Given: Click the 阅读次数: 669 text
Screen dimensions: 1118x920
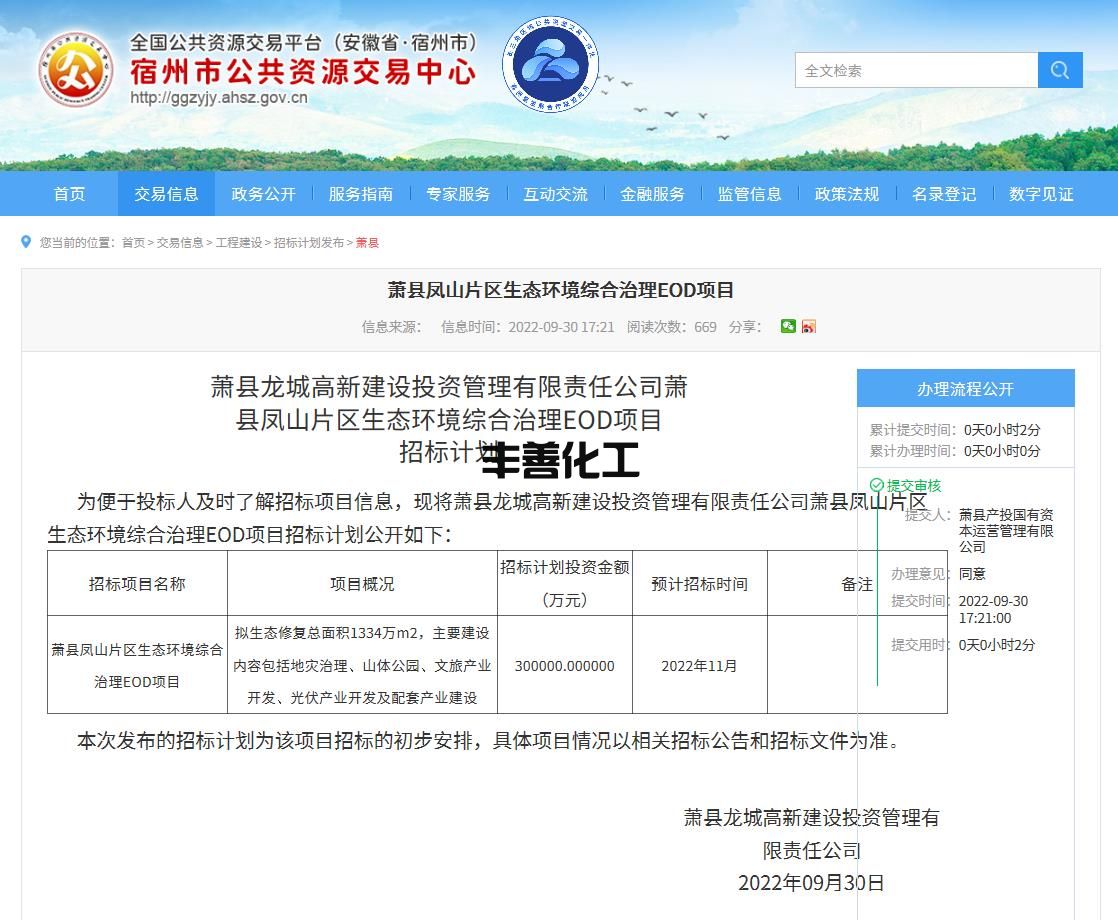Looking at the screenshot, I should pos(672,327).
